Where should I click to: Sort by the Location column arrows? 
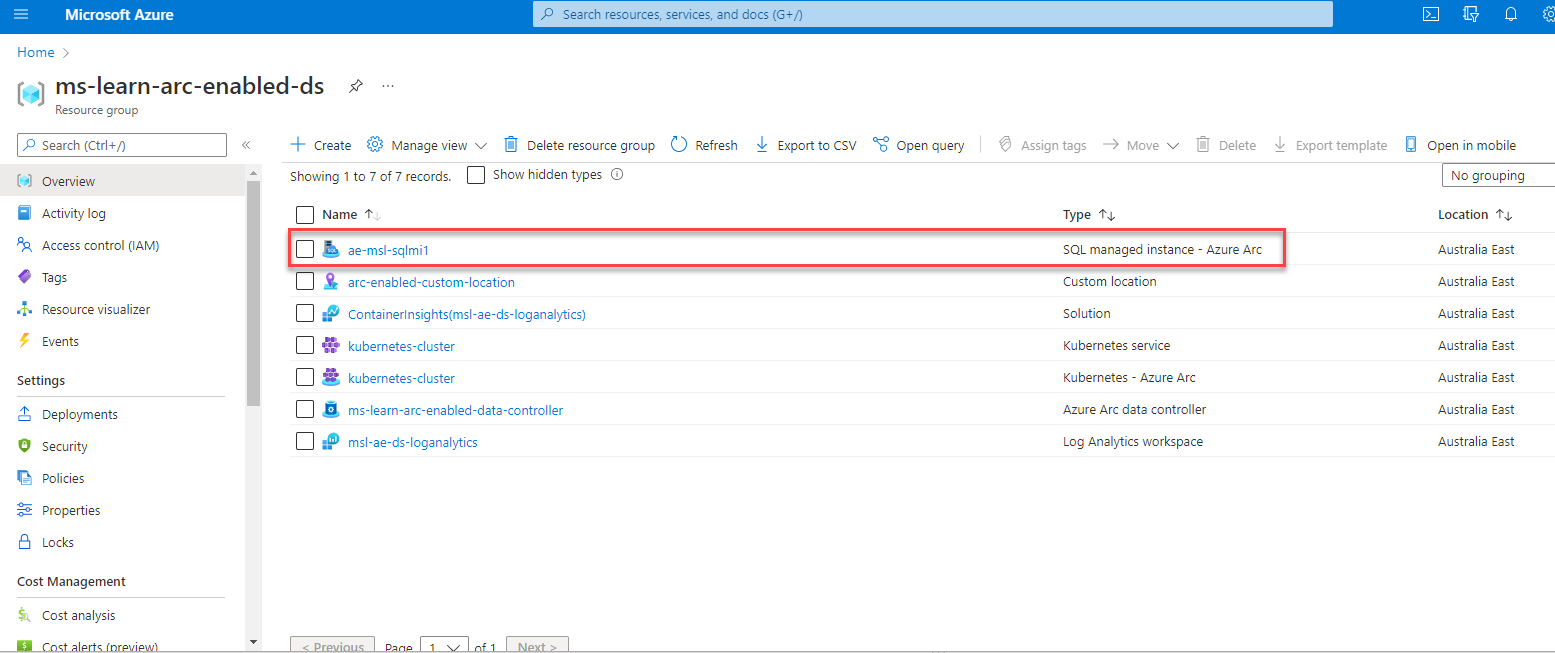[1504, 214]
